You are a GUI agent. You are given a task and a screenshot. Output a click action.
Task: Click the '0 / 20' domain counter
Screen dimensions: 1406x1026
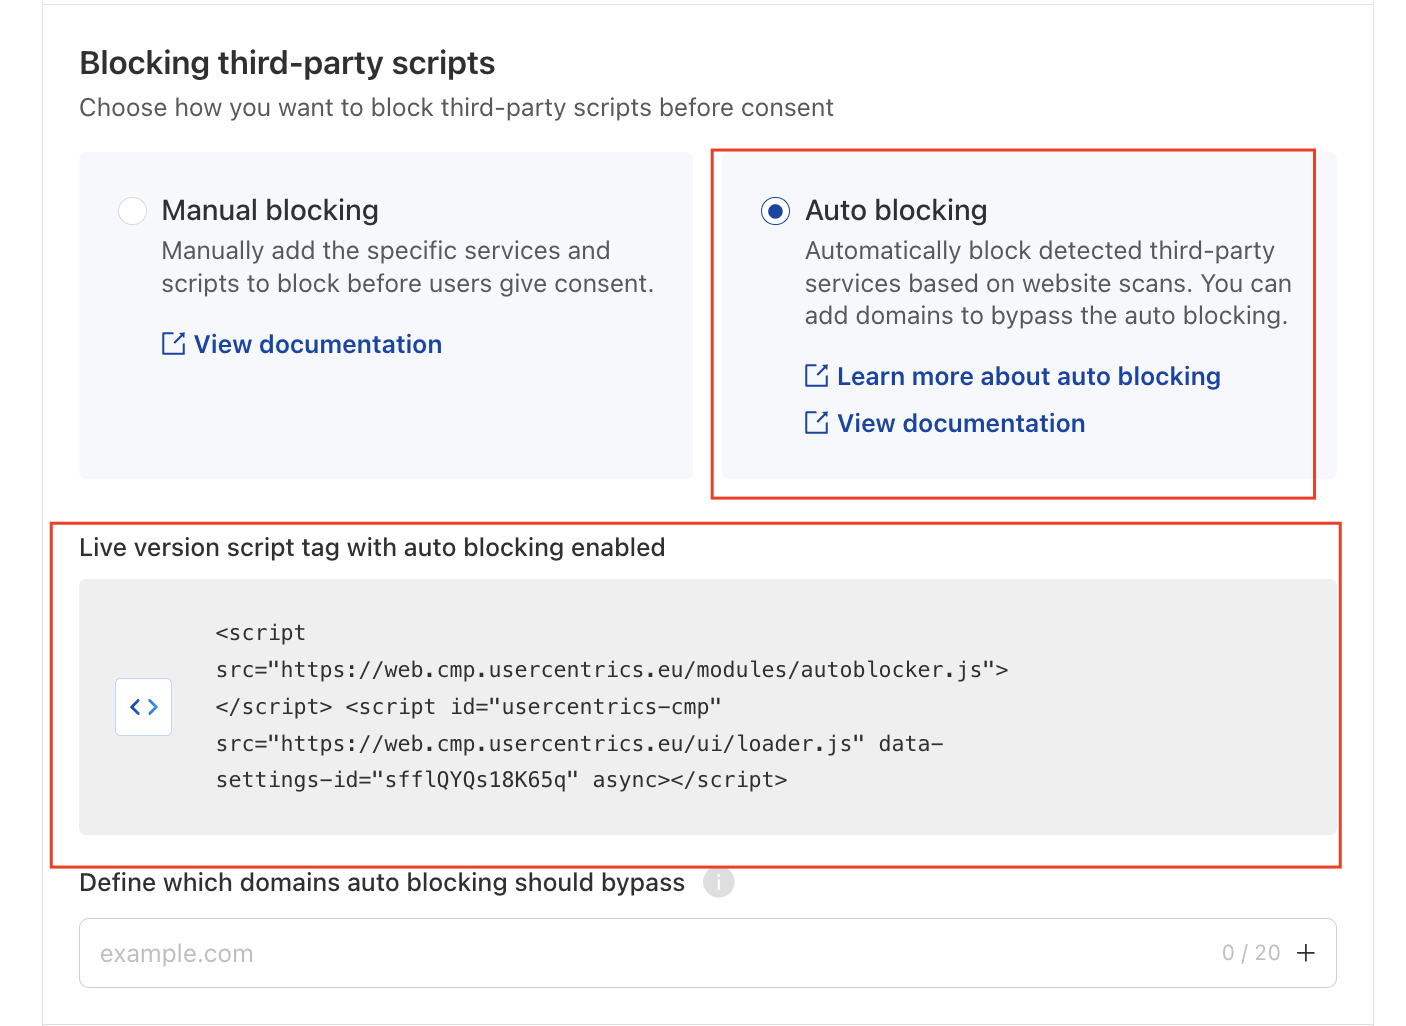click(x=1251, y=953)
